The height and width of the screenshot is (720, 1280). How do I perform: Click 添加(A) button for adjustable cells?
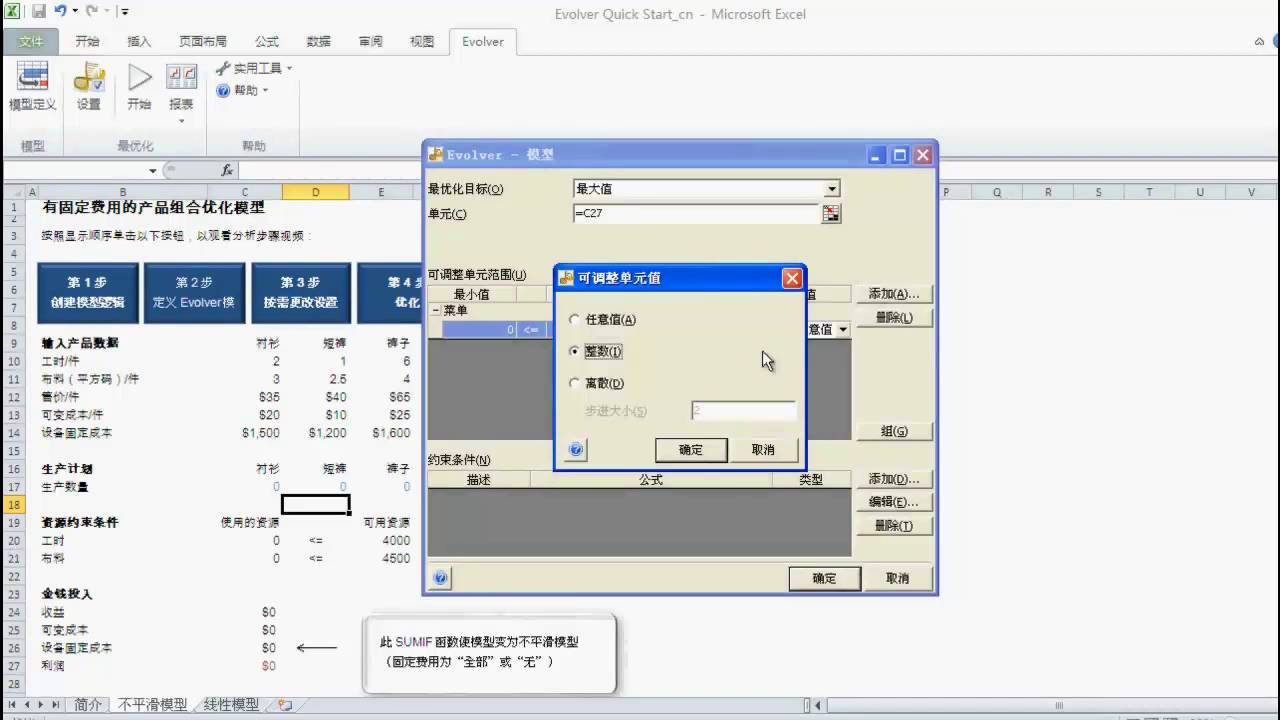point(894,294)
